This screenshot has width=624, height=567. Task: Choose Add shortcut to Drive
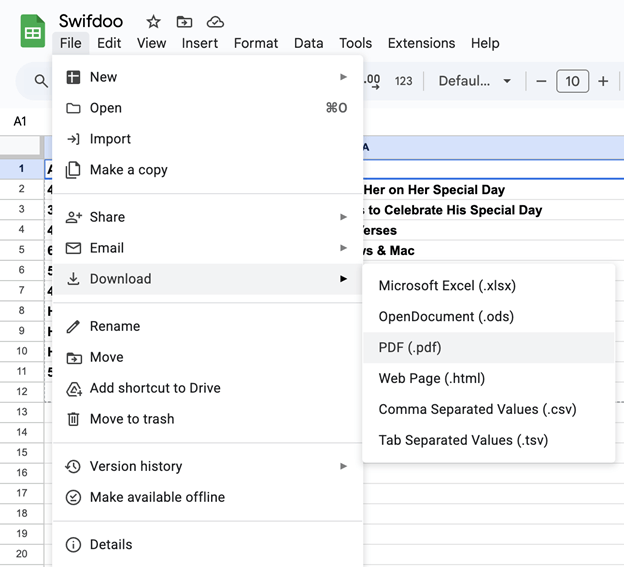point(207,388)
